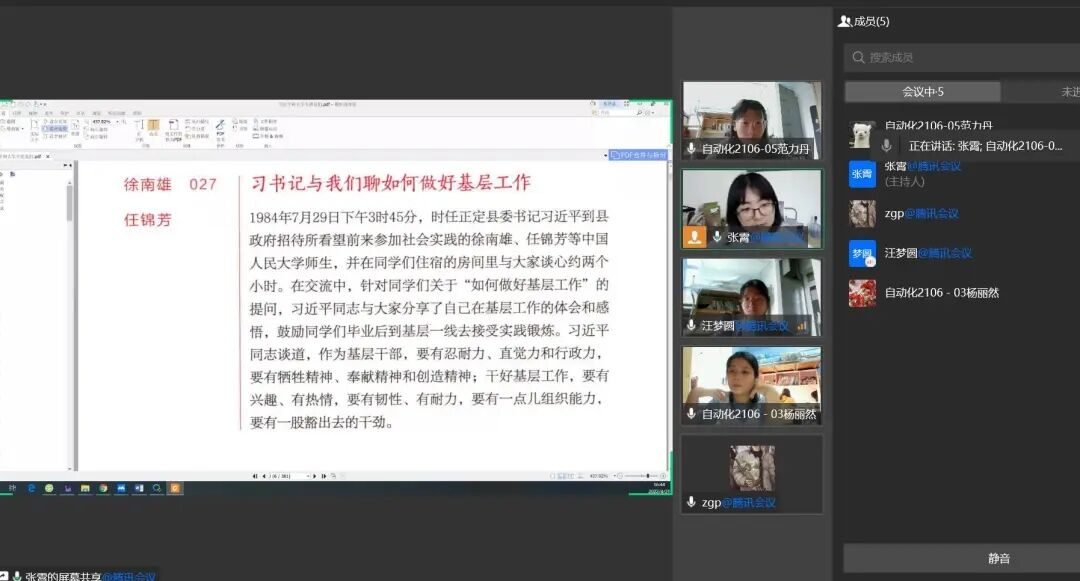Select the 杨丽然 video thumbnail
The width and height of the screenshot is (1080, 581).
[751, 386]
